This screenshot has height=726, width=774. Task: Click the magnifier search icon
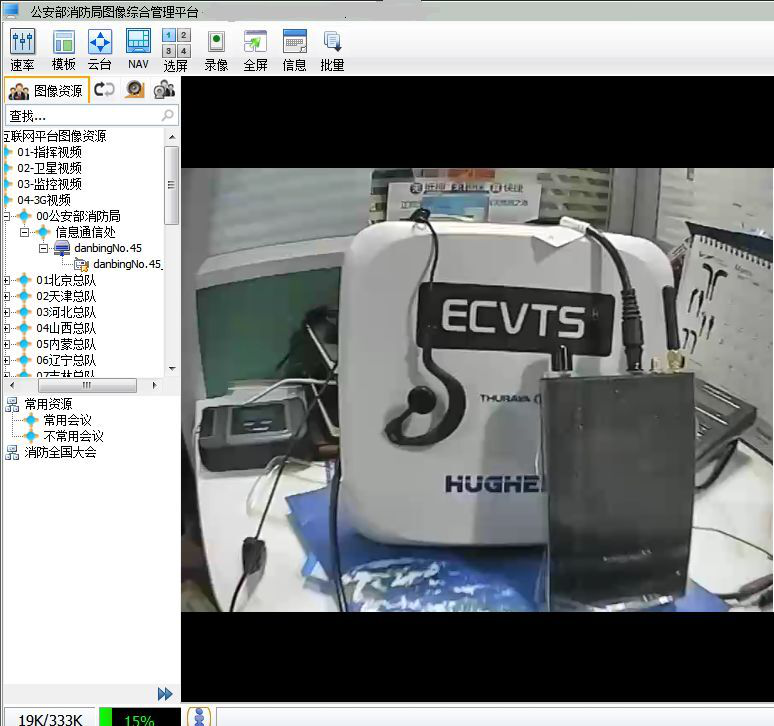click(168, 115)
